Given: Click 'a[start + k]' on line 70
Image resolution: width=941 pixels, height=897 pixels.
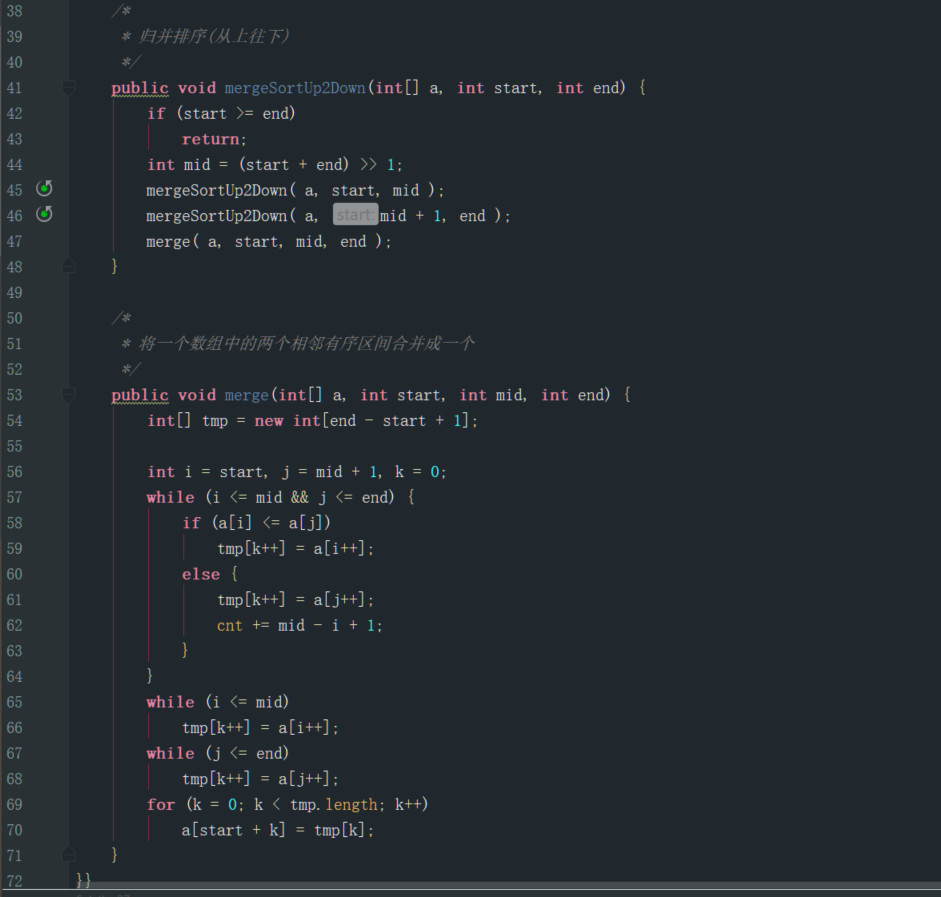Looking at the screenshot, I should (233, 830).
